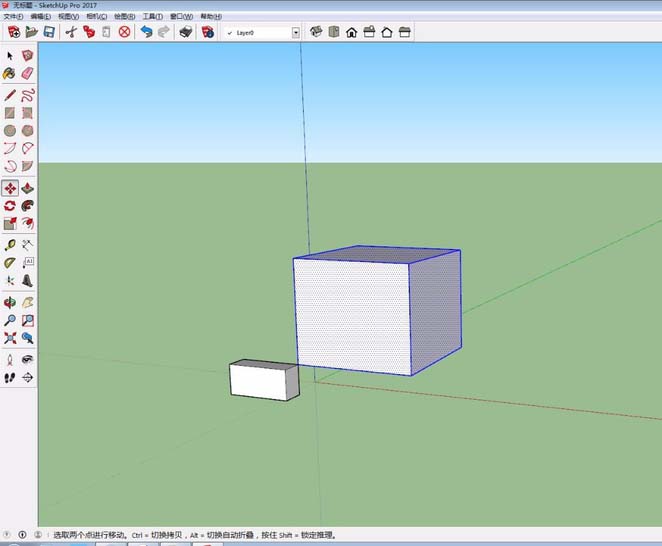Open a file using folder icon
Viewport: 662px width, 546px height.
[31, 32]
